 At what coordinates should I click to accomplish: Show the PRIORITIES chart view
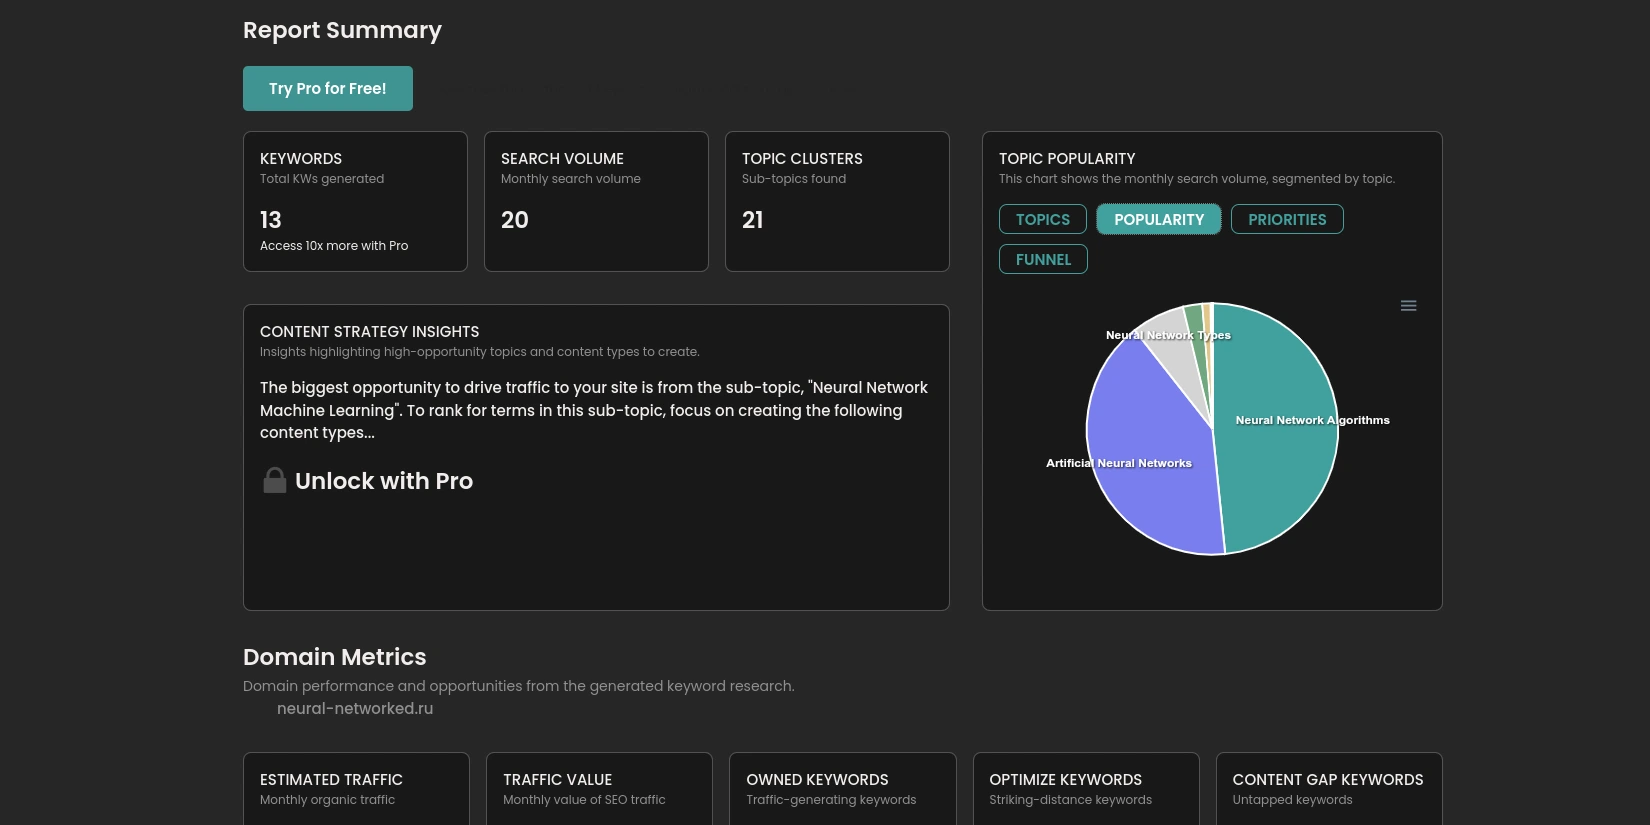pos(1286,219)
